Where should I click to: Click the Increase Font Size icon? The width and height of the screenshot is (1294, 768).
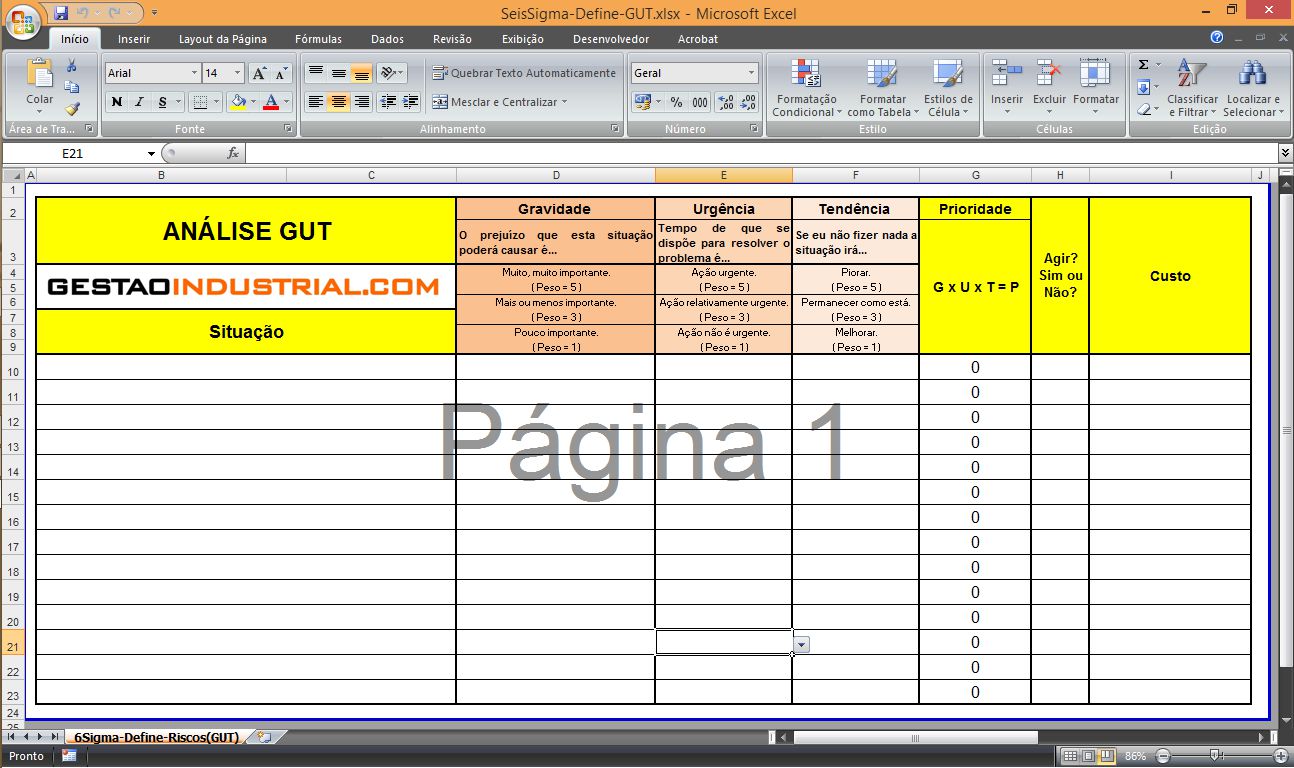pyautogui.click(x=259, y=73)
